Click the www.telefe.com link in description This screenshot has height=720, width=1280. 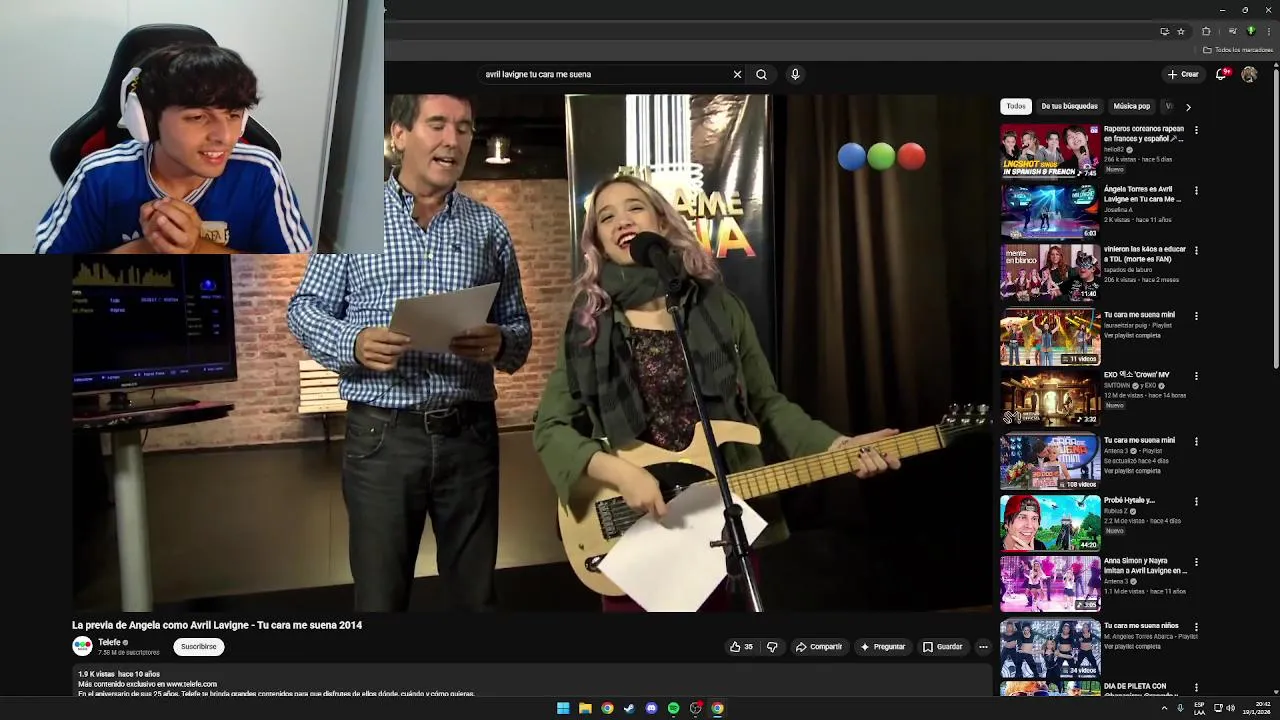click(191, 684)
